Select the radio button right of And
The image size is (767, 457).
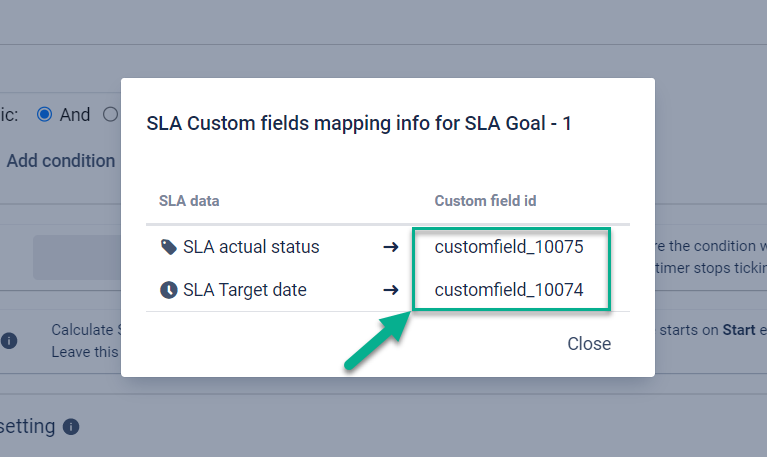[110, 114]
